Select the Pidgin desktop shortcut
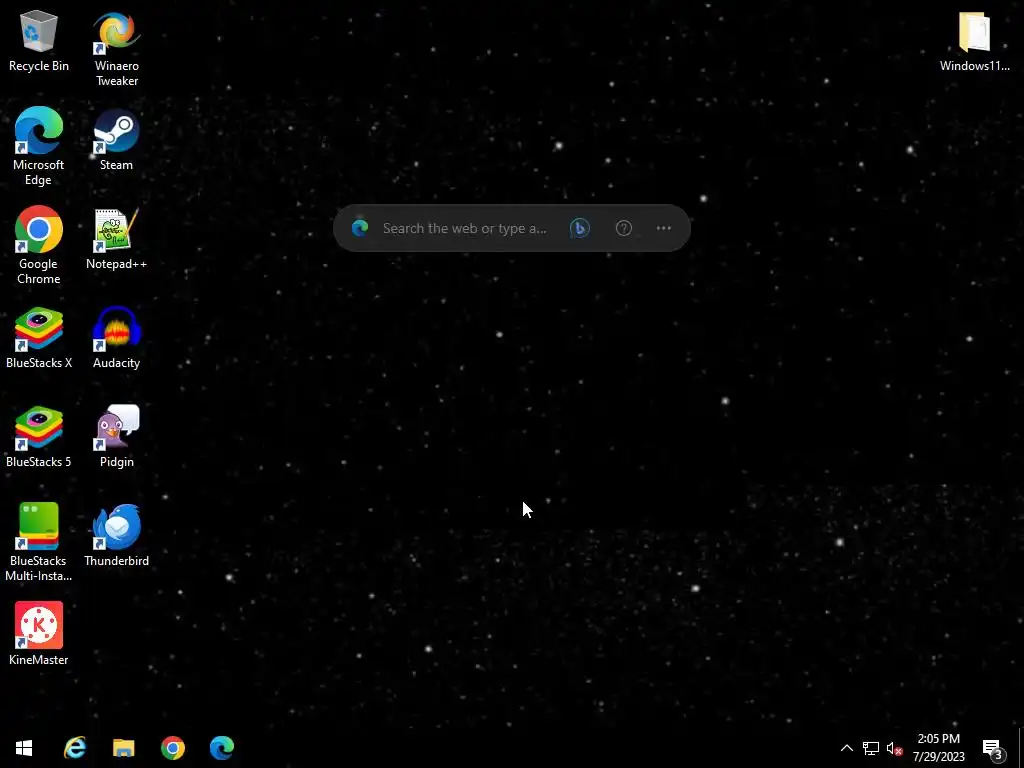Viewport: 1024px width, 768px height. tap(116, 438)
